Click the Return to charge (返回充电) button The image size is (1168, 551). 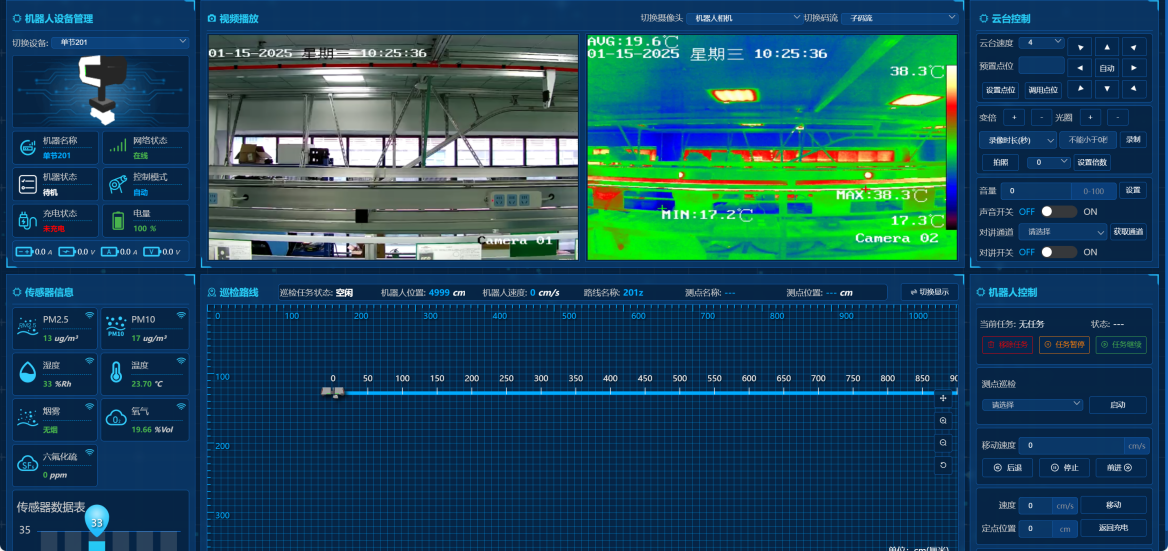tap(1114, 528)
